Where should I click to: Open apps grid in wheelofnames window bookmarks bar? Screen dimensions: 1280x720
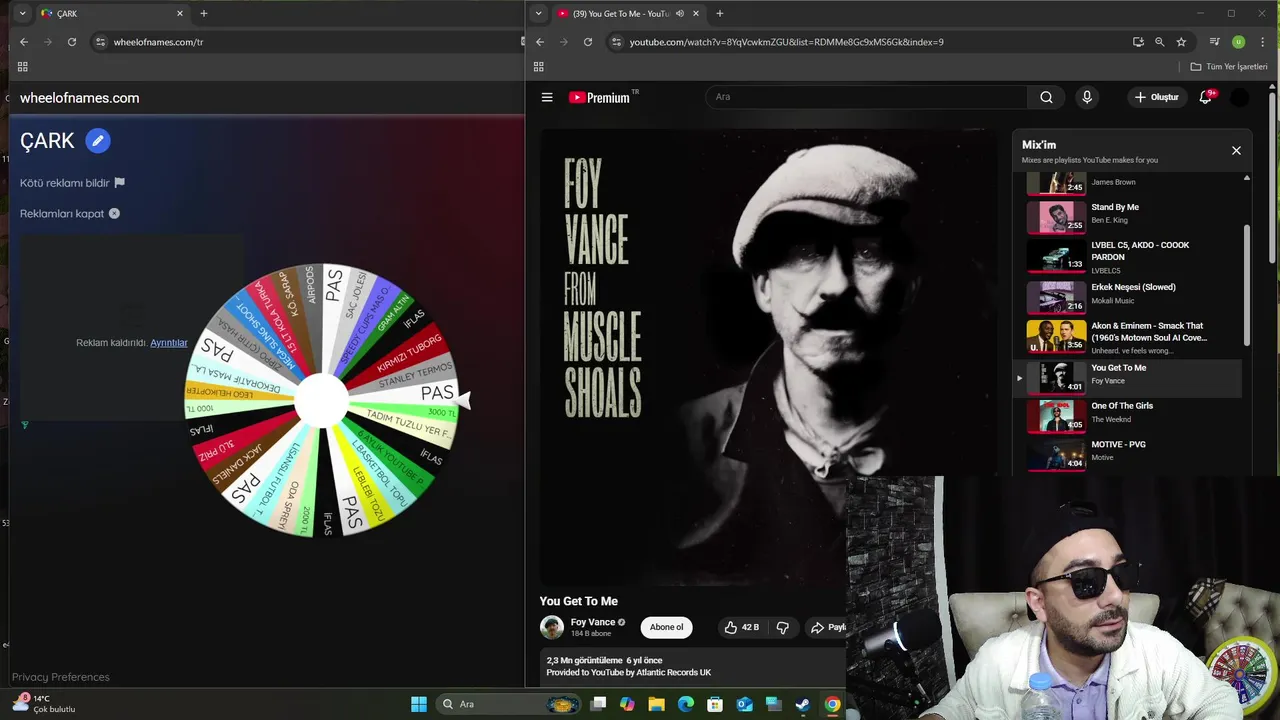point(22,67)
